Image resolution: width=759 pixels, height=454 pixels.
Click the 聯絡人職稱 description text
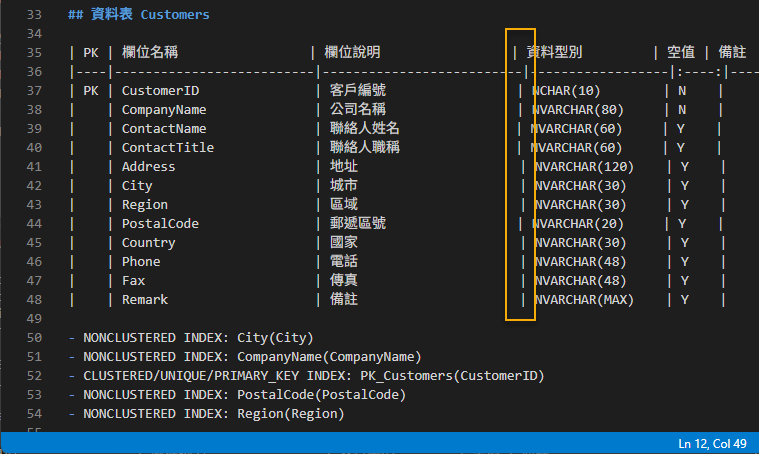(364, 147)
